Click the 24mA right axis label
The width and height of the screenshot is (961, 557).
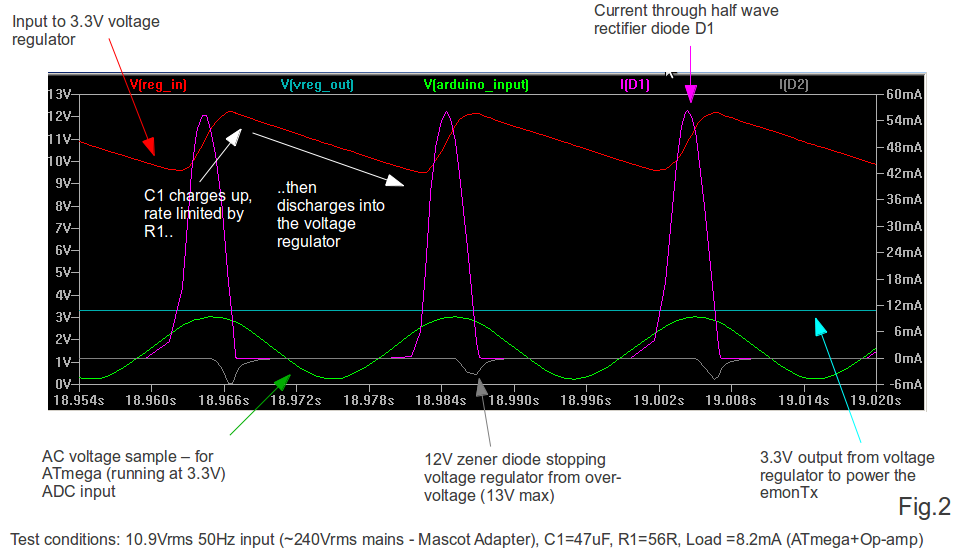(904, 252)
